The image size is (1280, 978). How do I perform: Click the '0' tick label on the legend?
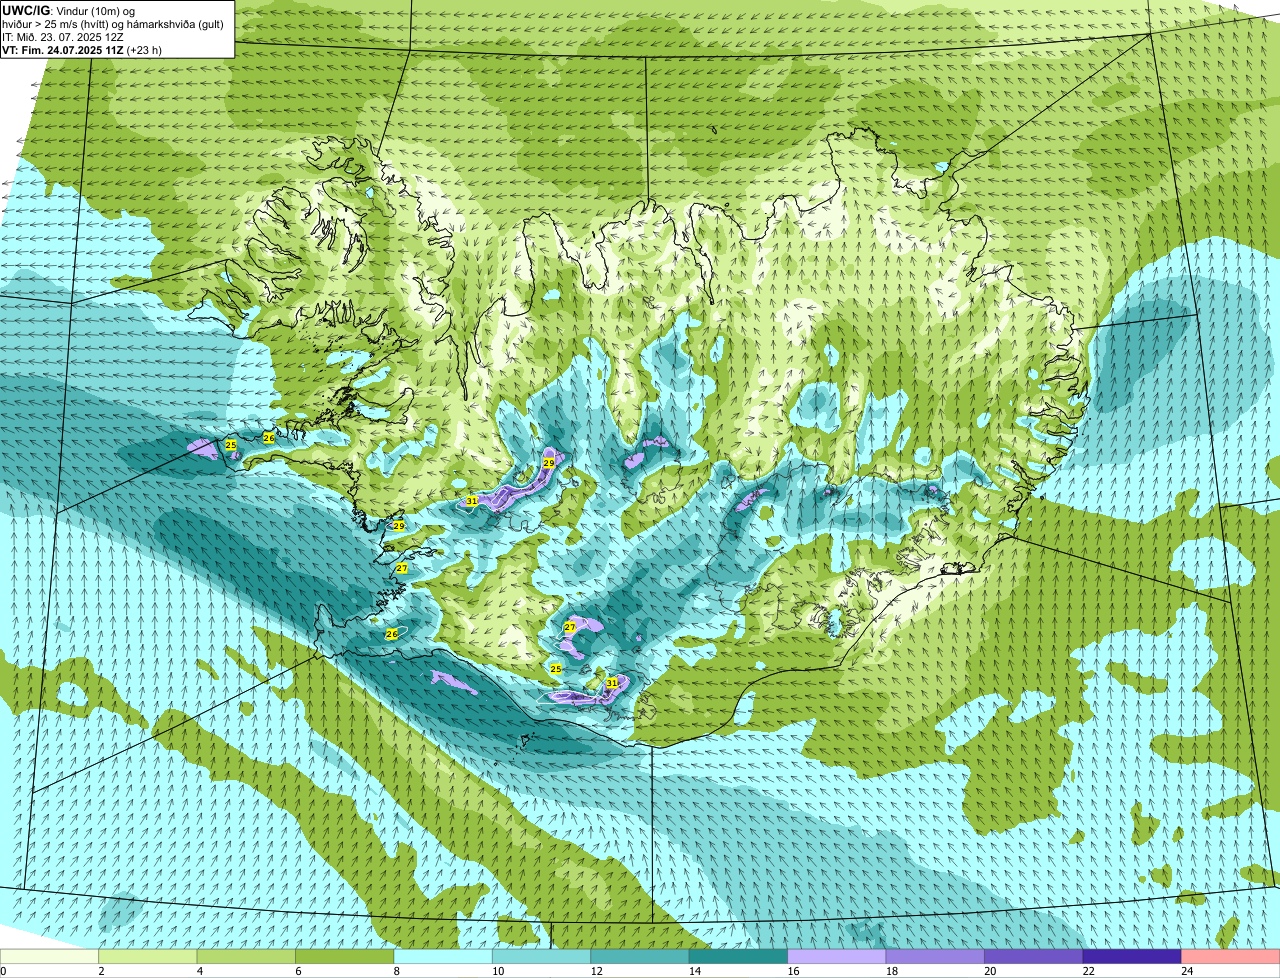click(3, 971)
